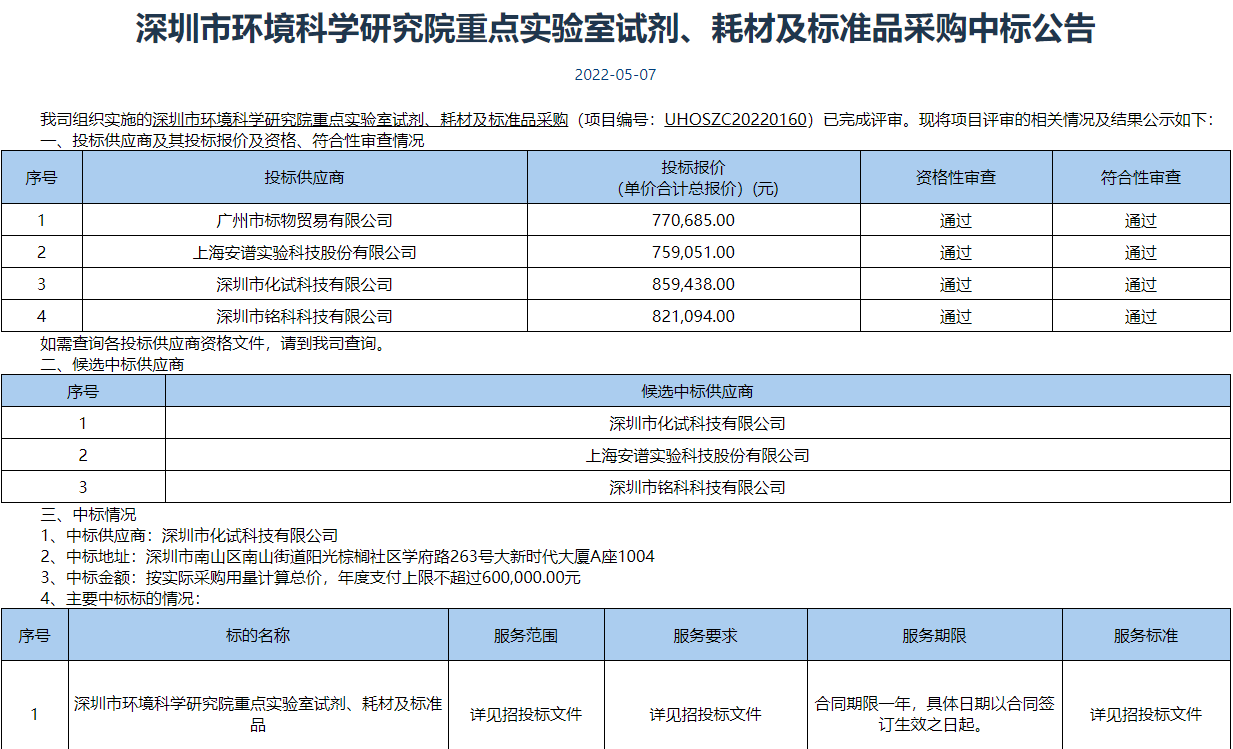
Task: Click 资格性审查 通过 in bidder row 3
Action: [955, 285]
